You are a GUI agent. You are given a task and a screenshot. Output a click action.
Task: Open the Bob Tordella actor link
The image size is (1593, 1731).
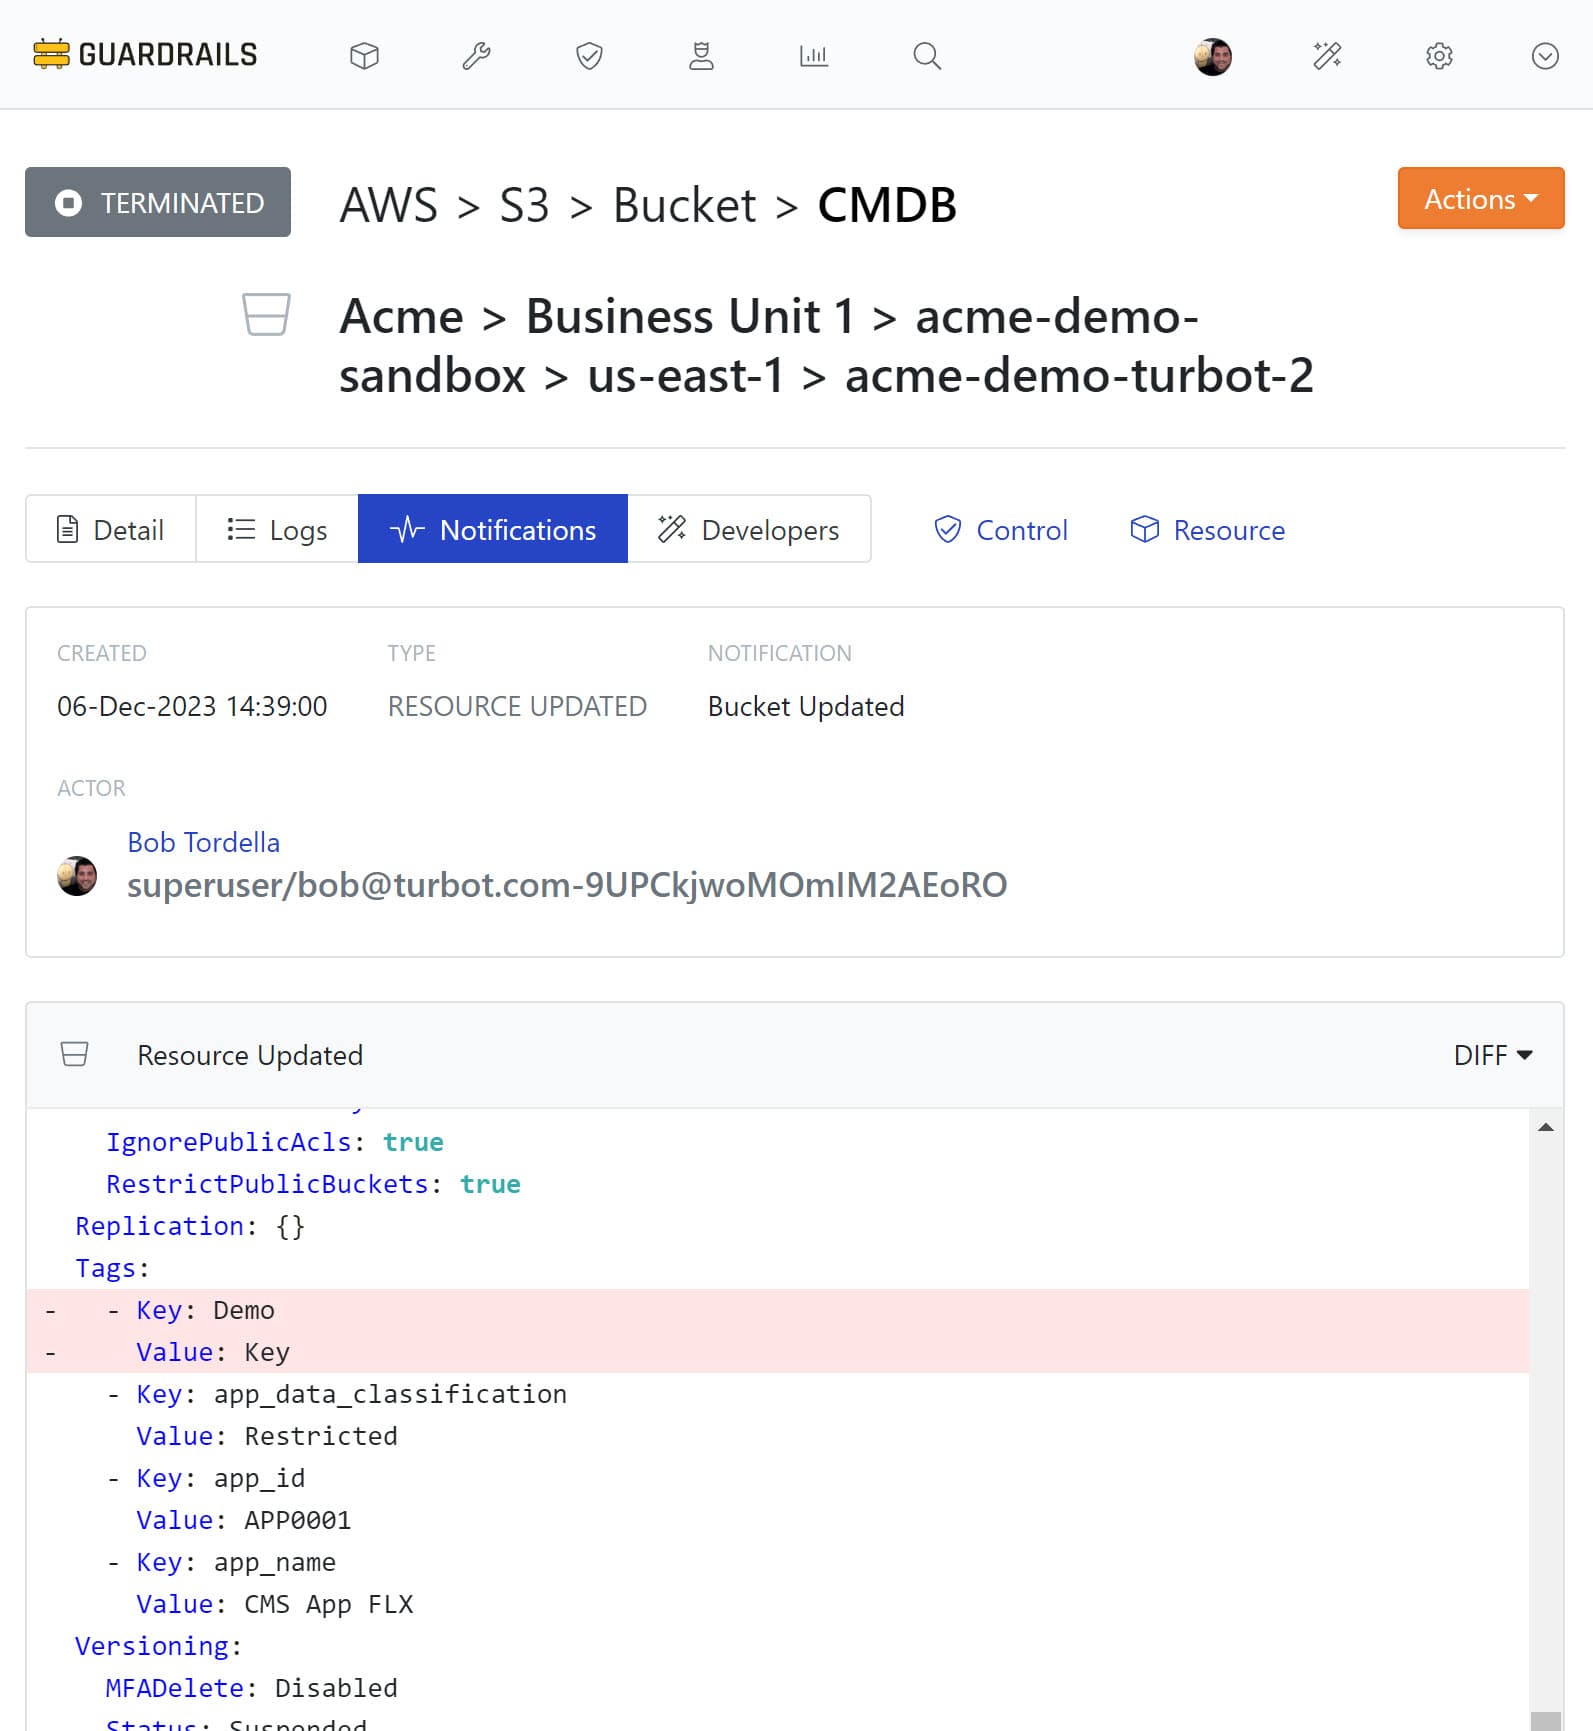[203, 842]
